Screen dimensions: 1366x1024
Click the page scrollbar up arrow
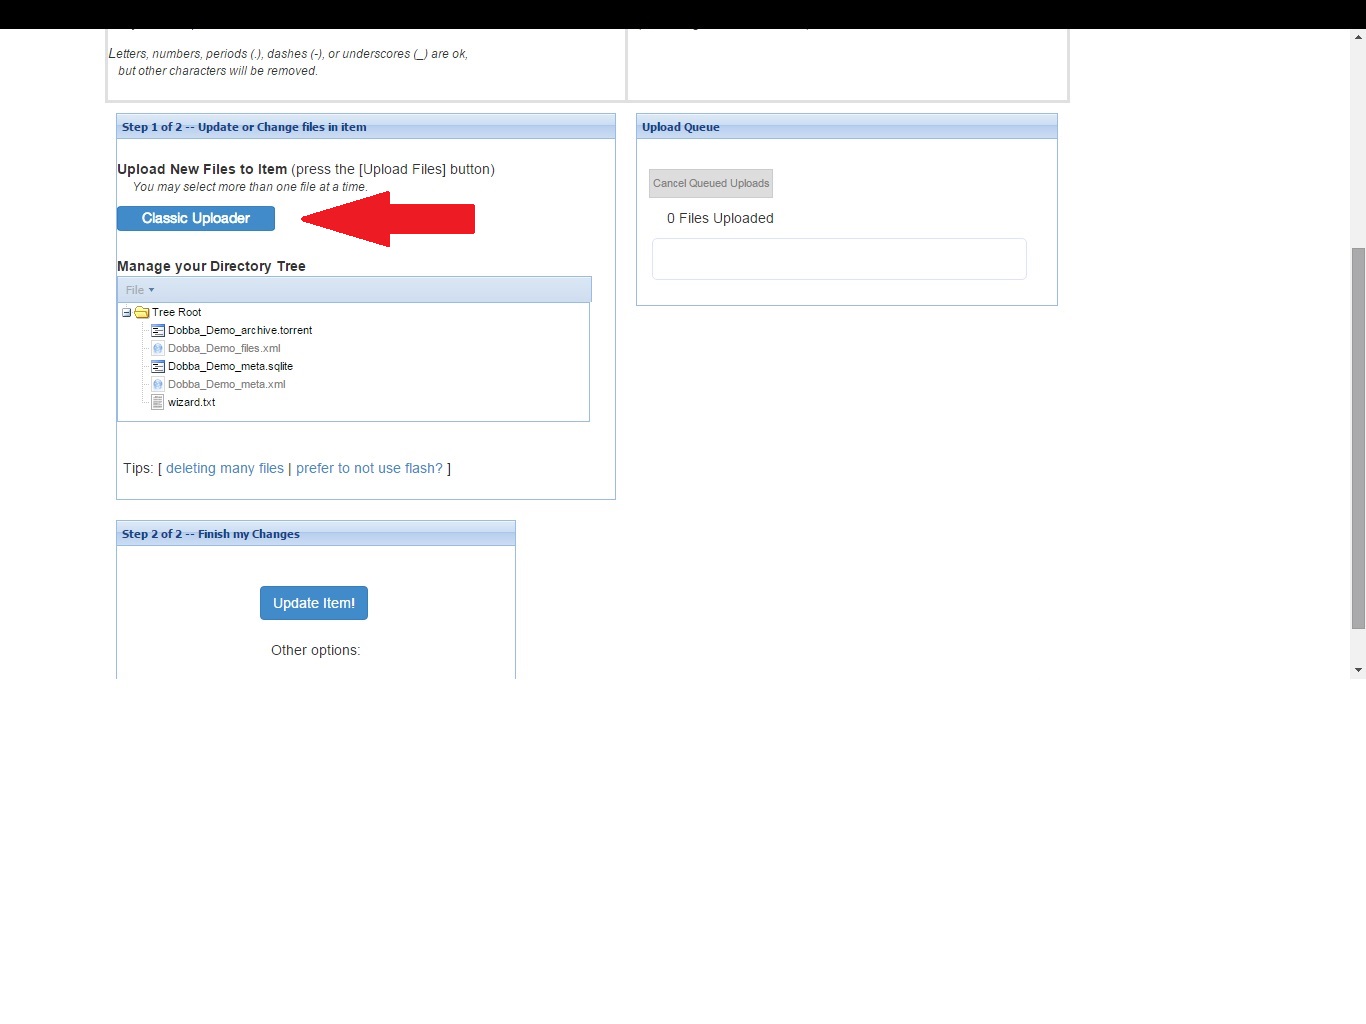pos(1358,37)
